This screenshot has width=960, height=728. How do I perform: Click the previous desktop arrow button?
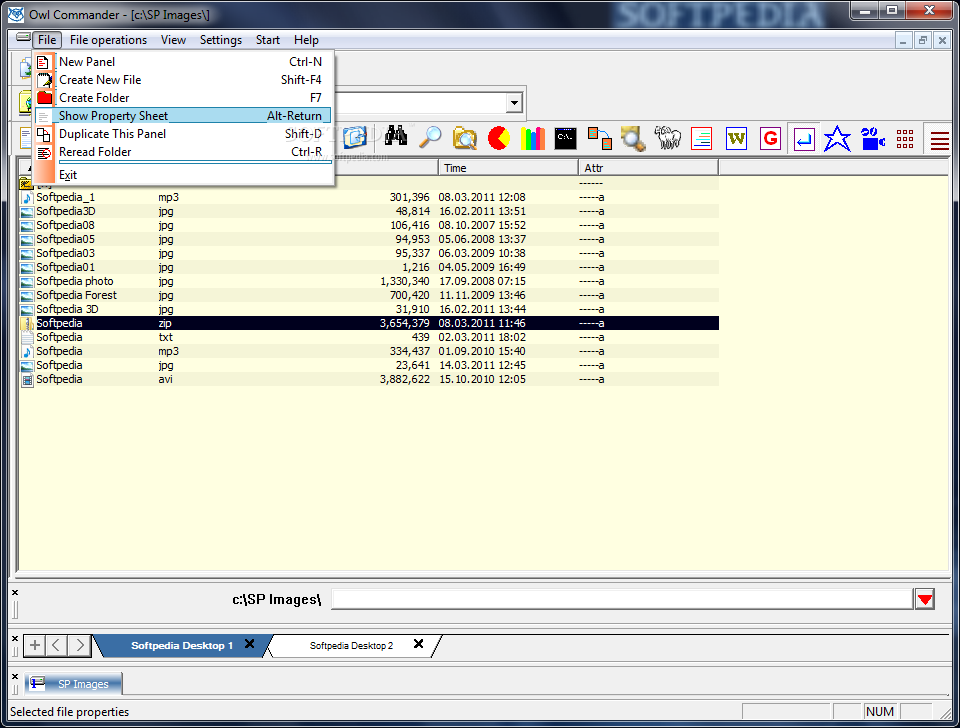(x=57, y=645)
